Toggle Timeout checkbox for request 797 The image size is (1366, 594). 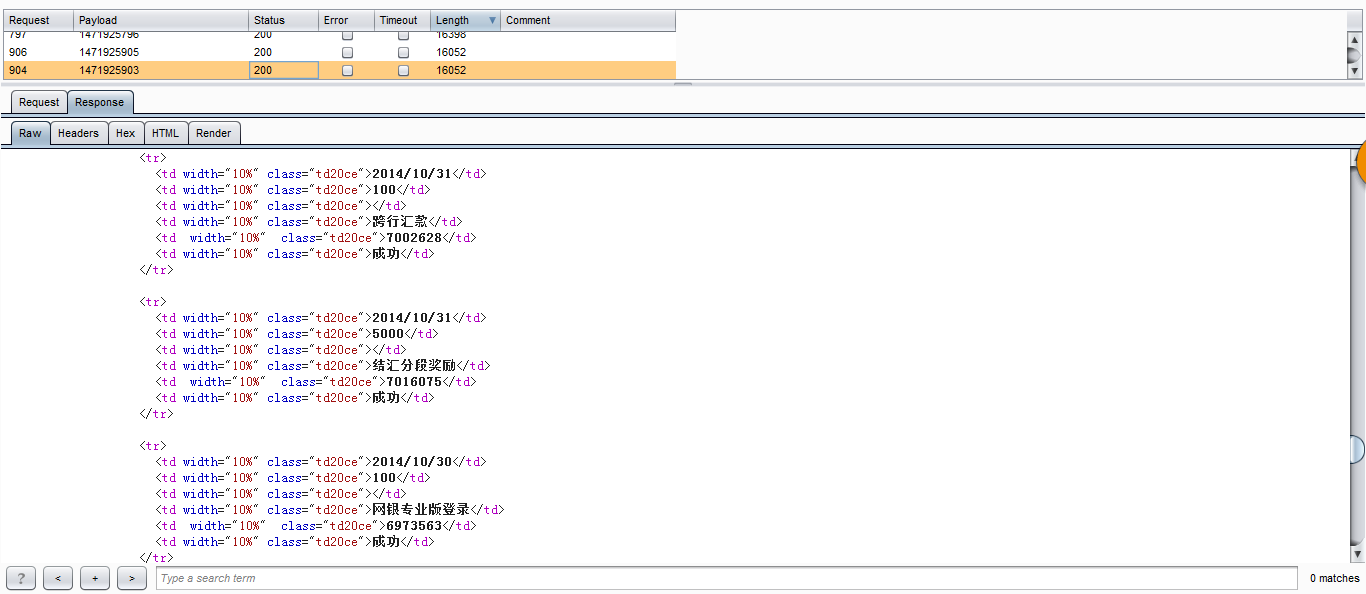403,35
